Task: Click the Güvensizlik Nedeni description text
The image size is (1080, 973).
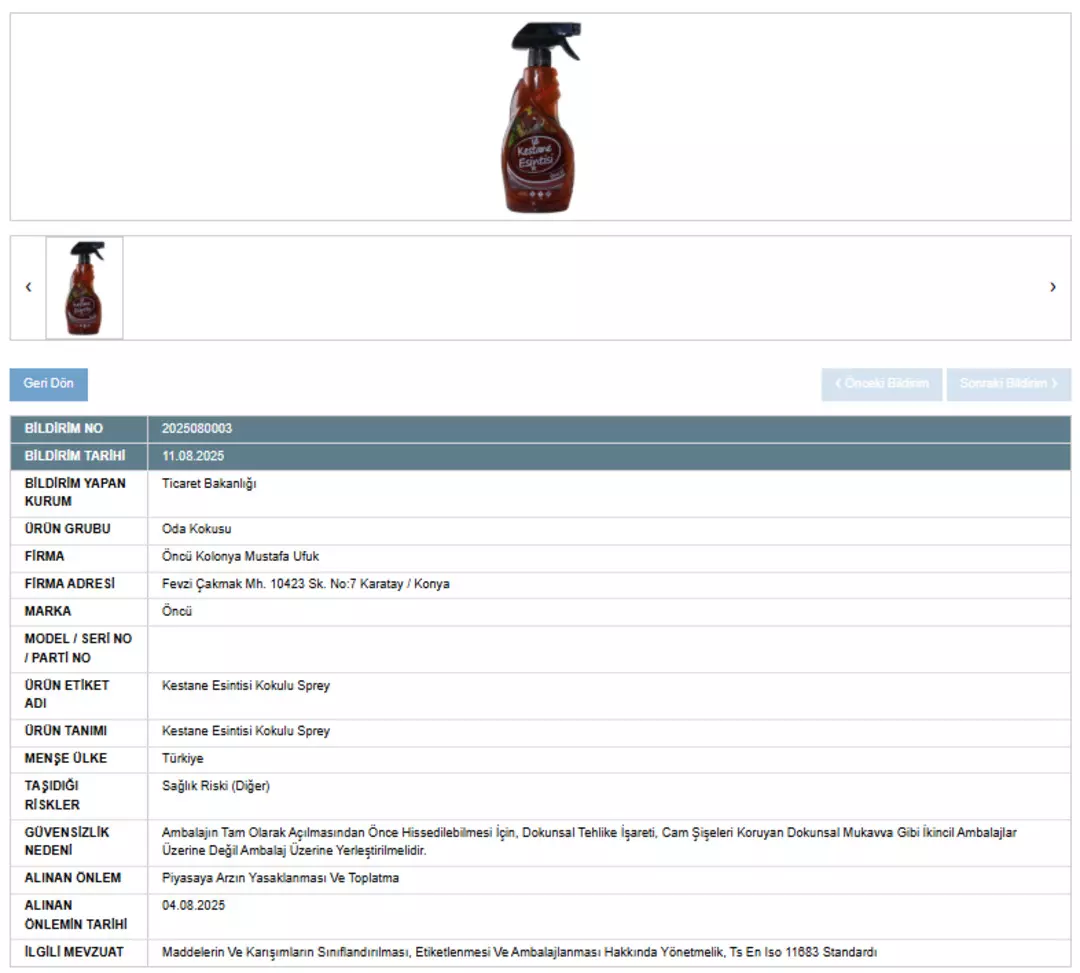Action: (588, 841)
